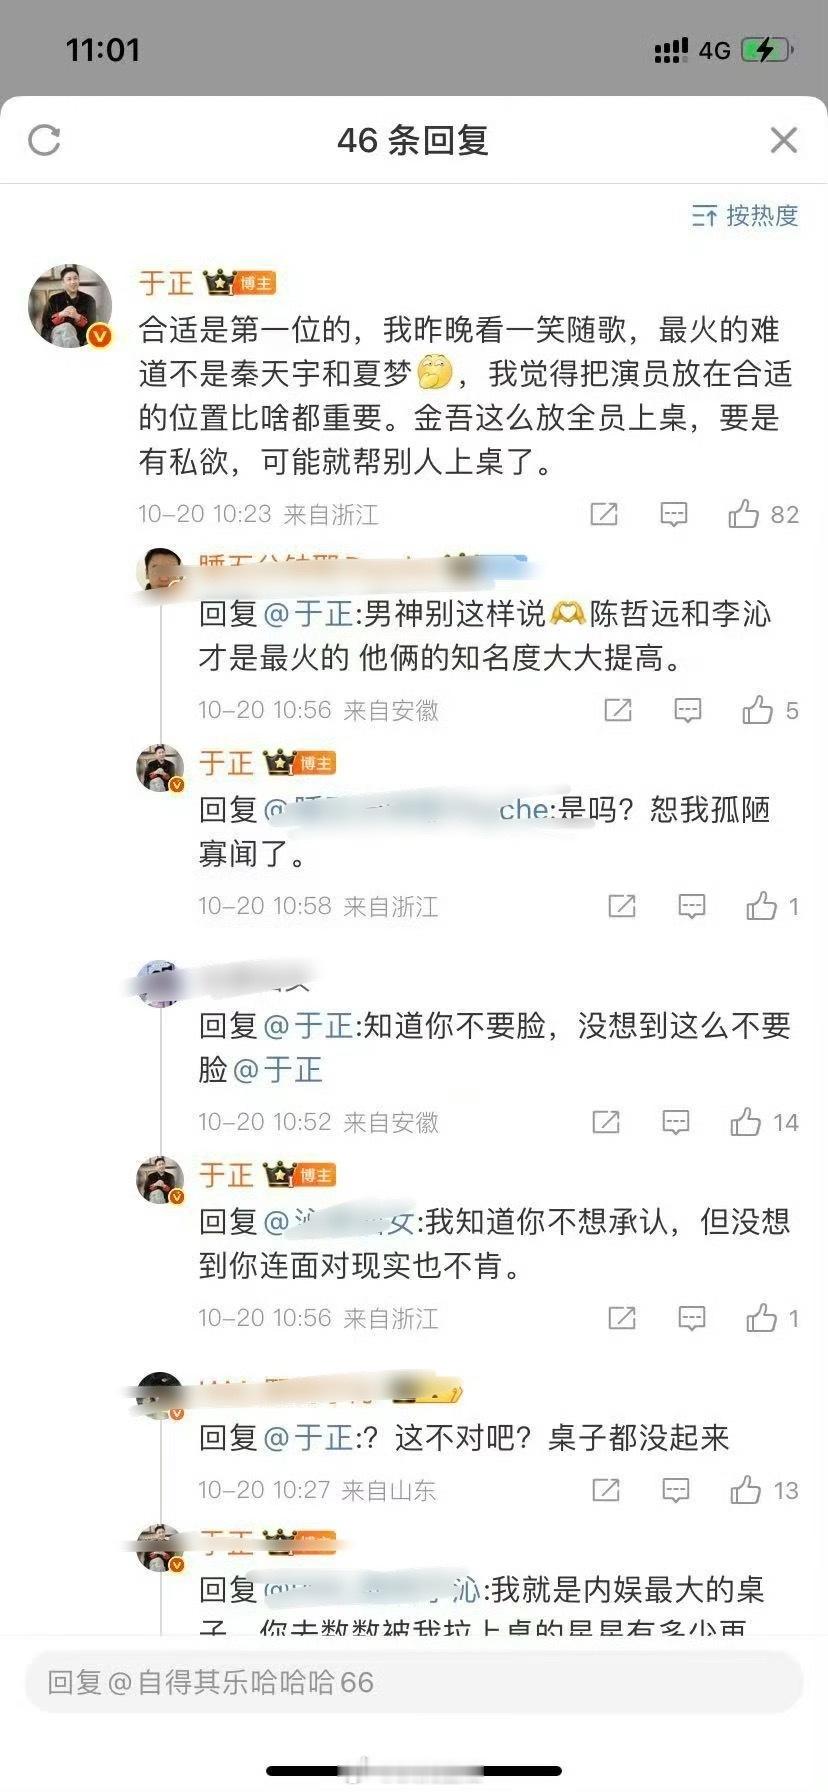Tap the refresh icon beside 46条回复

[x=44, y=140]
